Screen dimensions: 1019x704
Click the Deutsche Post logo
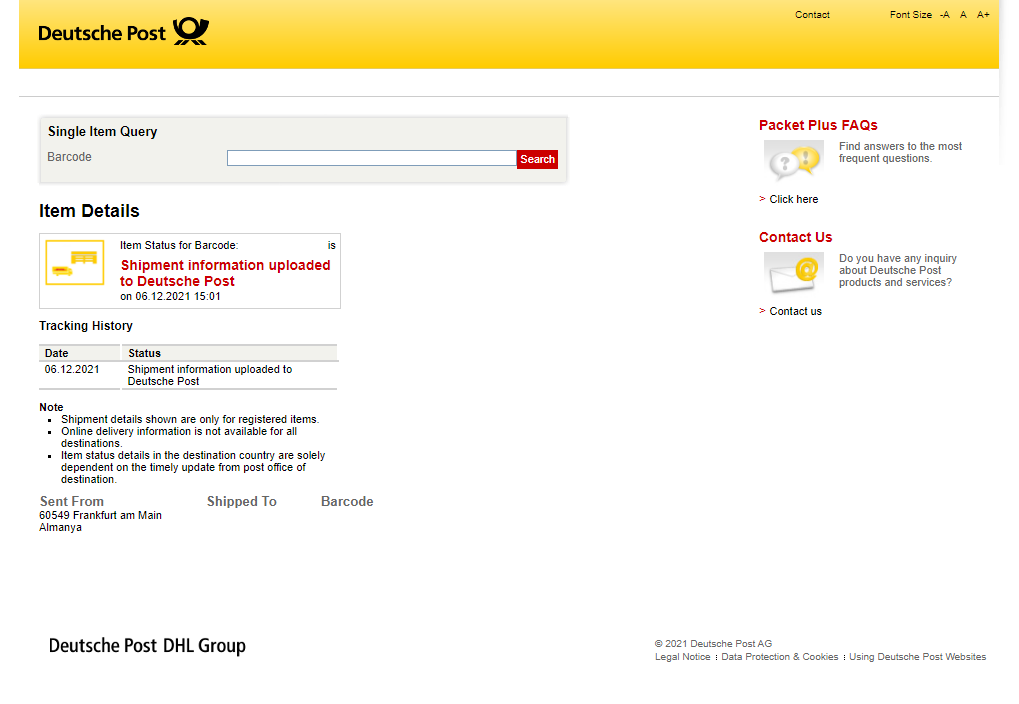(123, 32)
